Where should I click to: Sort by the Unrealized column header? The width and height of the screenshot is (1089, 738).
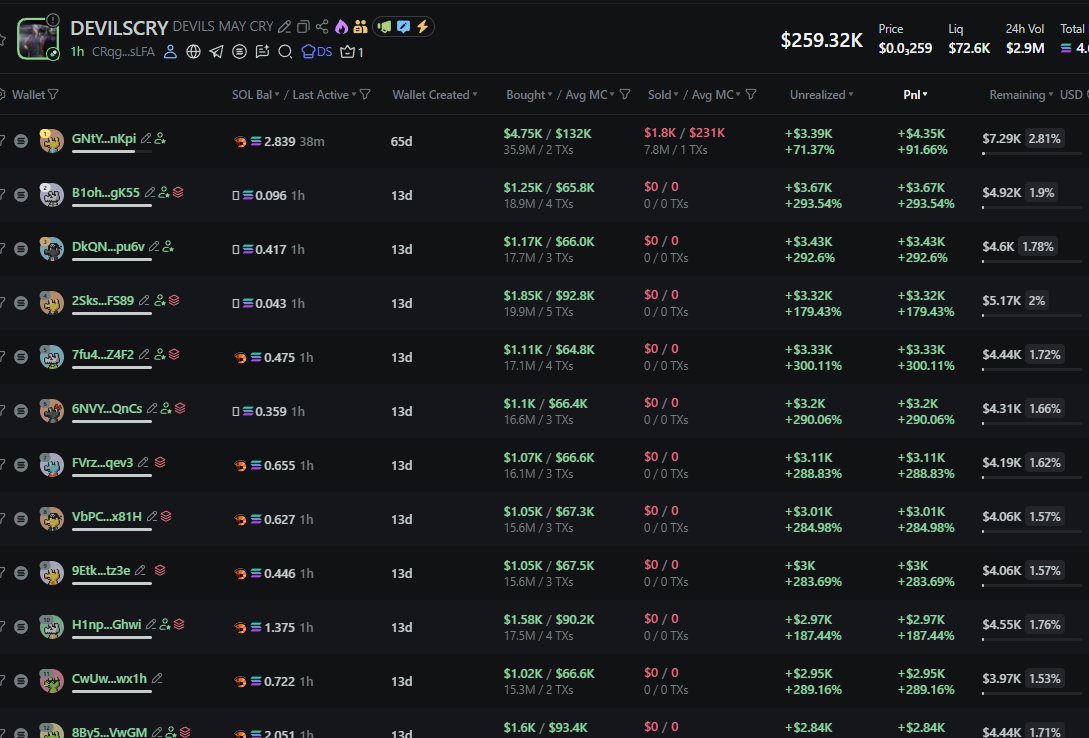821,95
